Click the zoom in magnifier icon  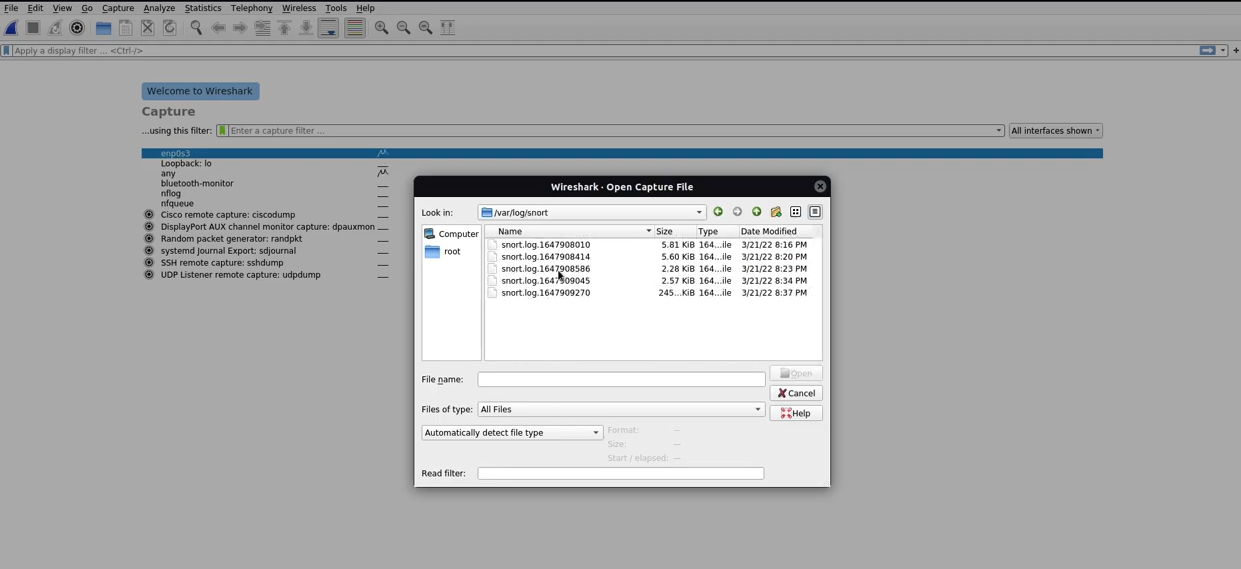[x=381, y=28]
